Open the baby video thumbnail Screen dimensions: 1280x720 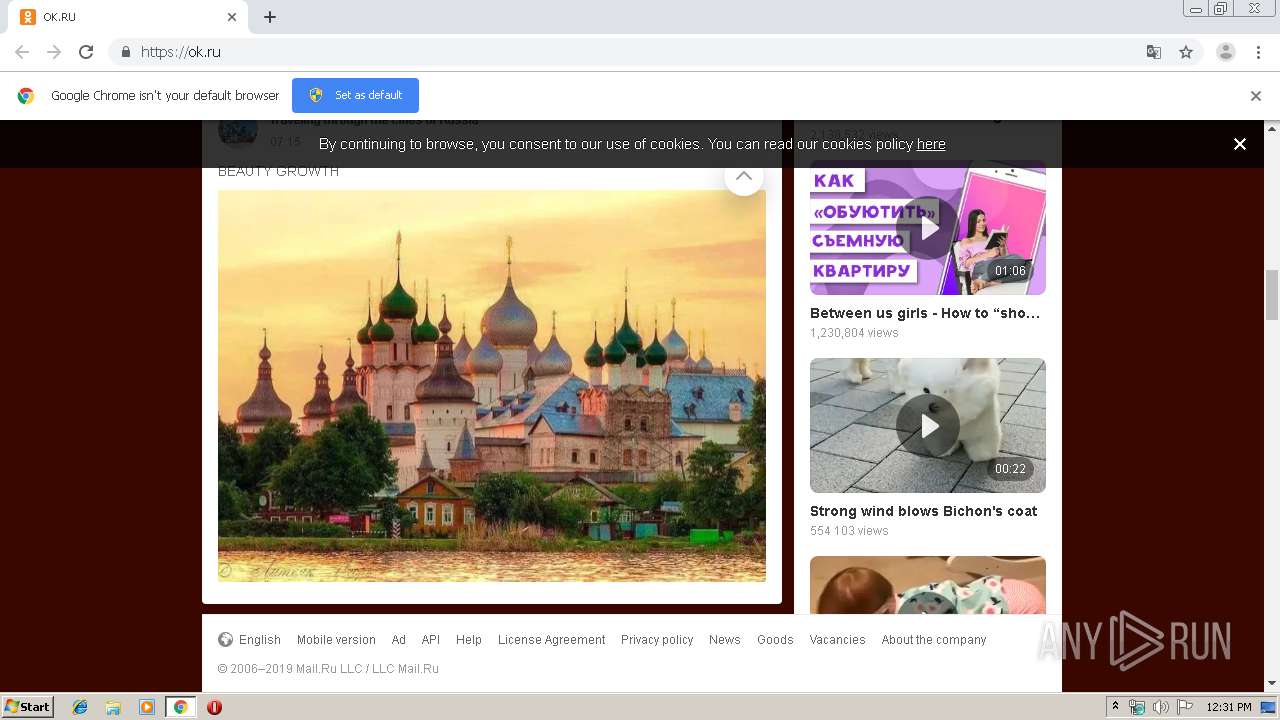pos(928,585)
